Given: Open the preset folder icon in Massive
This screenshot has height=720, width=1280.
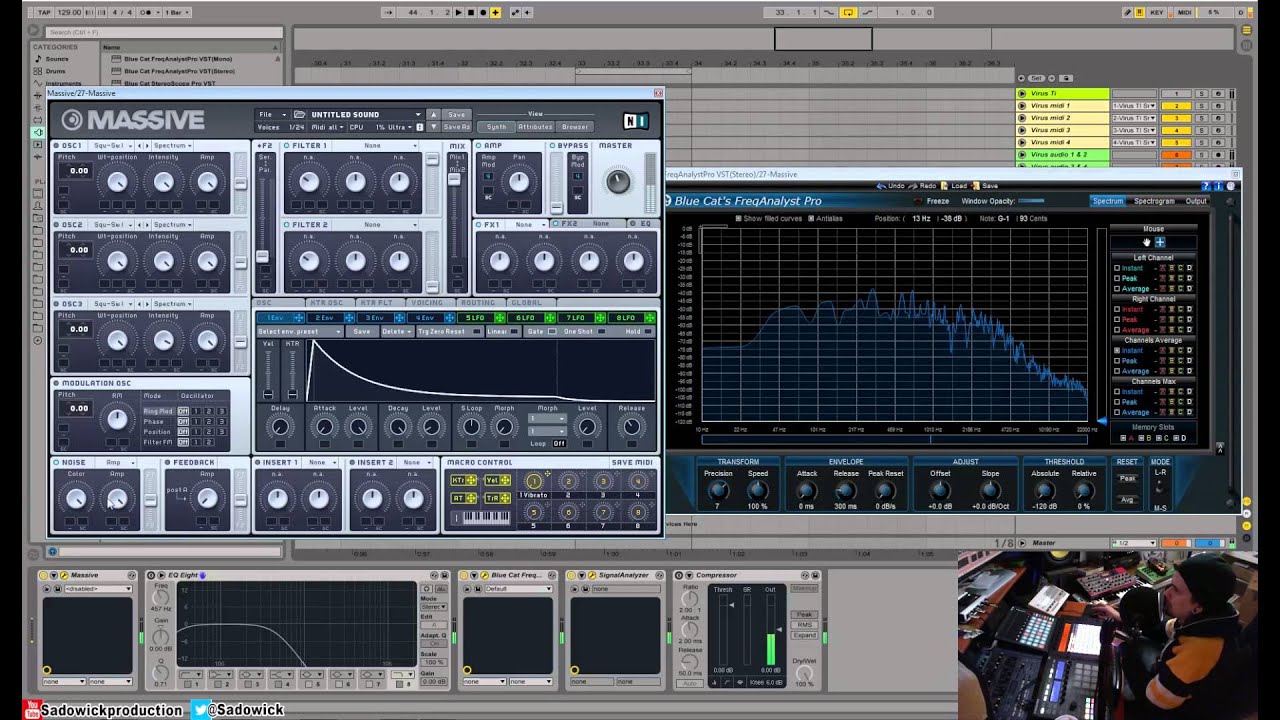Looking at the screenshot, I should pos(299,114).
